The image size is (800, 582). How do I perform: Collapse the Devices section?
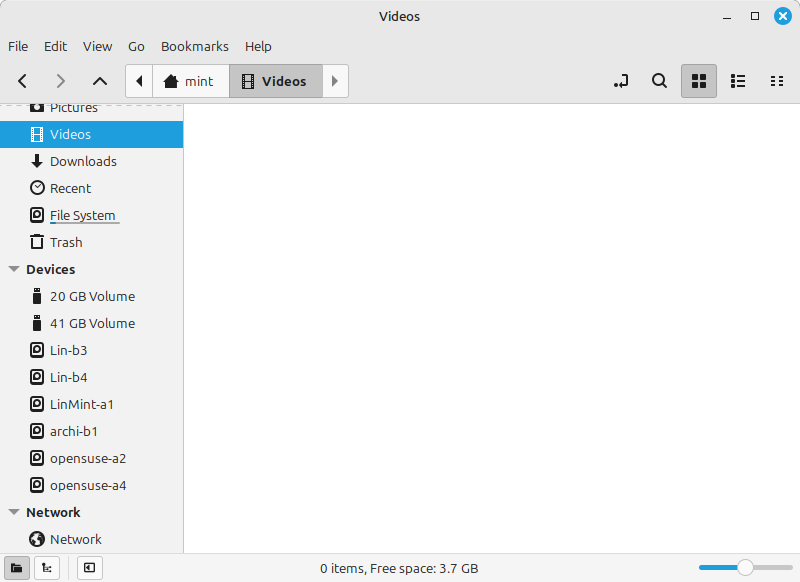point(14,269)
